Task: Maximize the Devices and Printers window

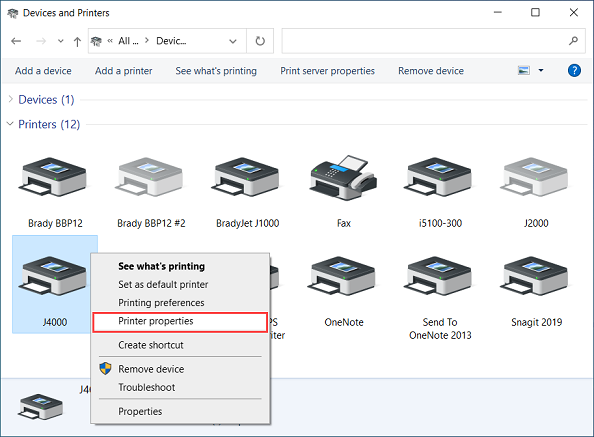Action: click(535, 12)
